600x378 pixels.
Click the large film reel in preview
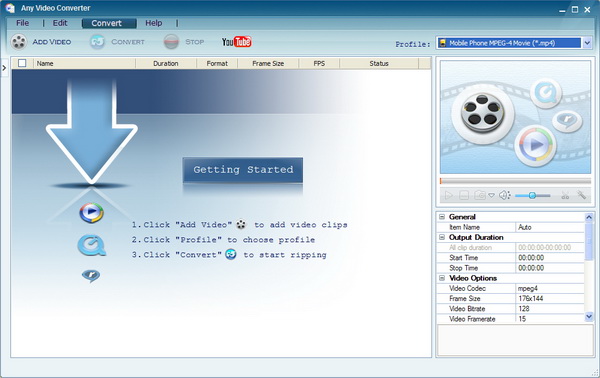point(483,114)
